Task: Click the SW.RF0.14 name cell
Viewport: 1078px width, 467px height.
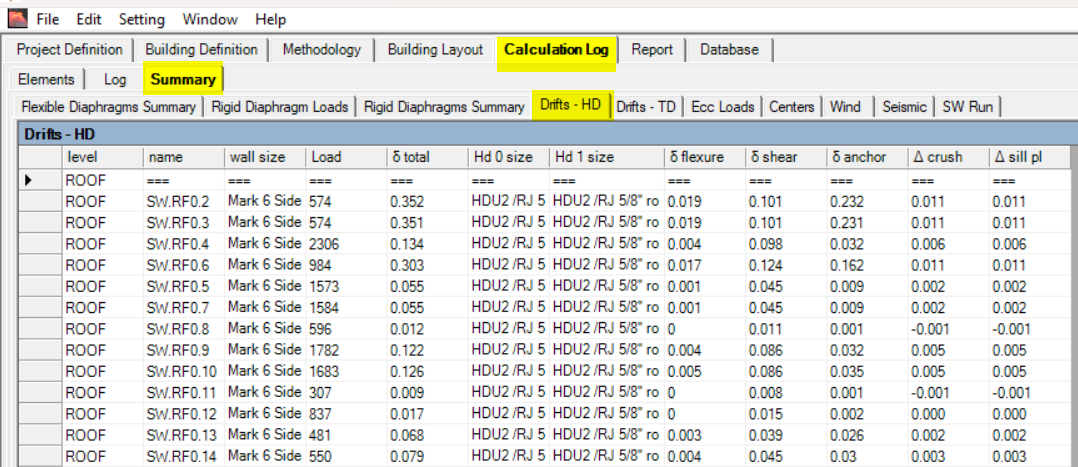Action: [184, 457]
